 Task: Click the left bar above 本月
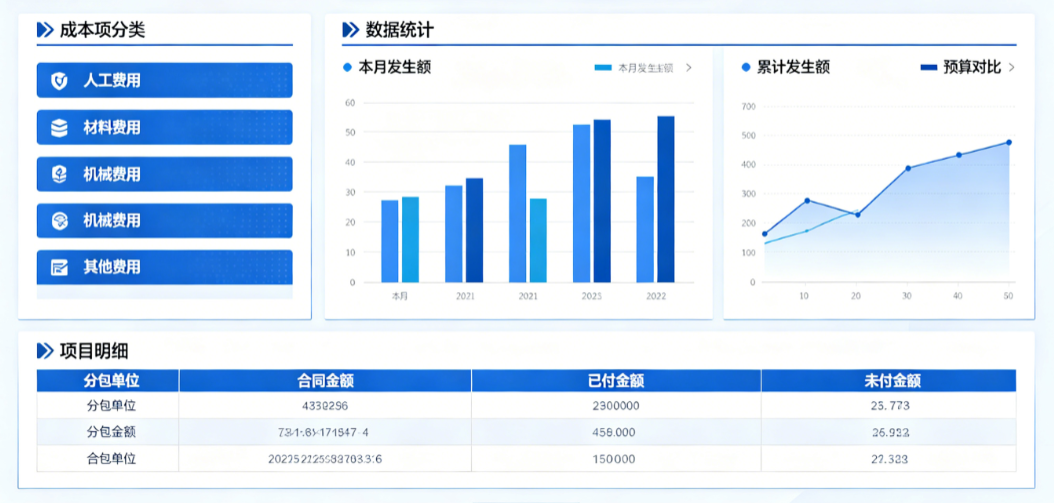click(x=389, y=241)
